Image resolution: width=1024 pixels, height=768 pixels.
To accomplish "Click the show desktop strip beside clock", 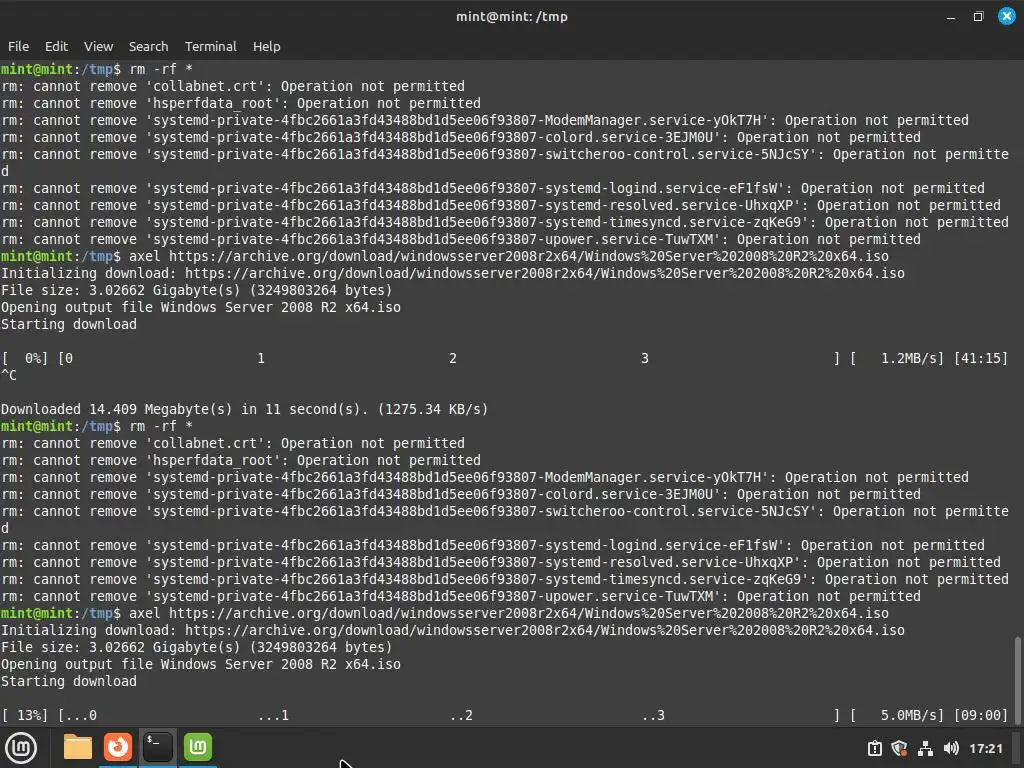I will pyautogui.click(x=1017, y=748).
